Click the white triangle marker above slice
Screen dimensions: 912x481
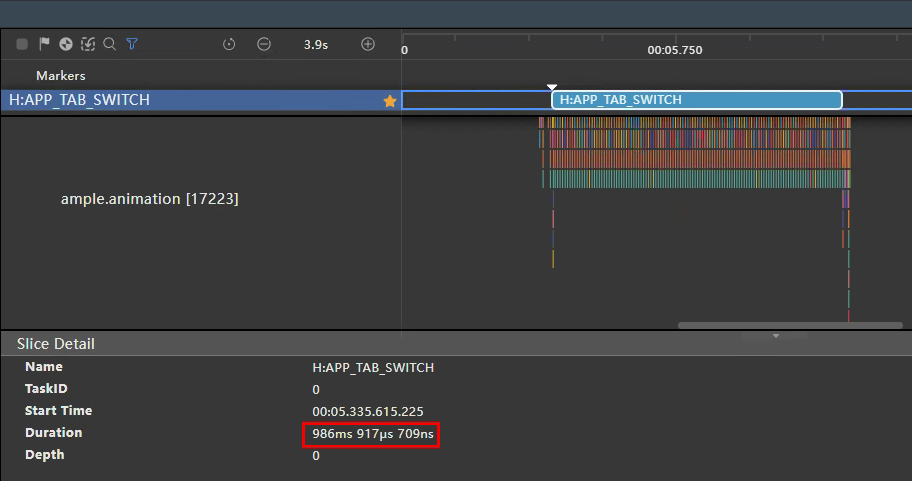pyautogui.click(x=552, y=87)
